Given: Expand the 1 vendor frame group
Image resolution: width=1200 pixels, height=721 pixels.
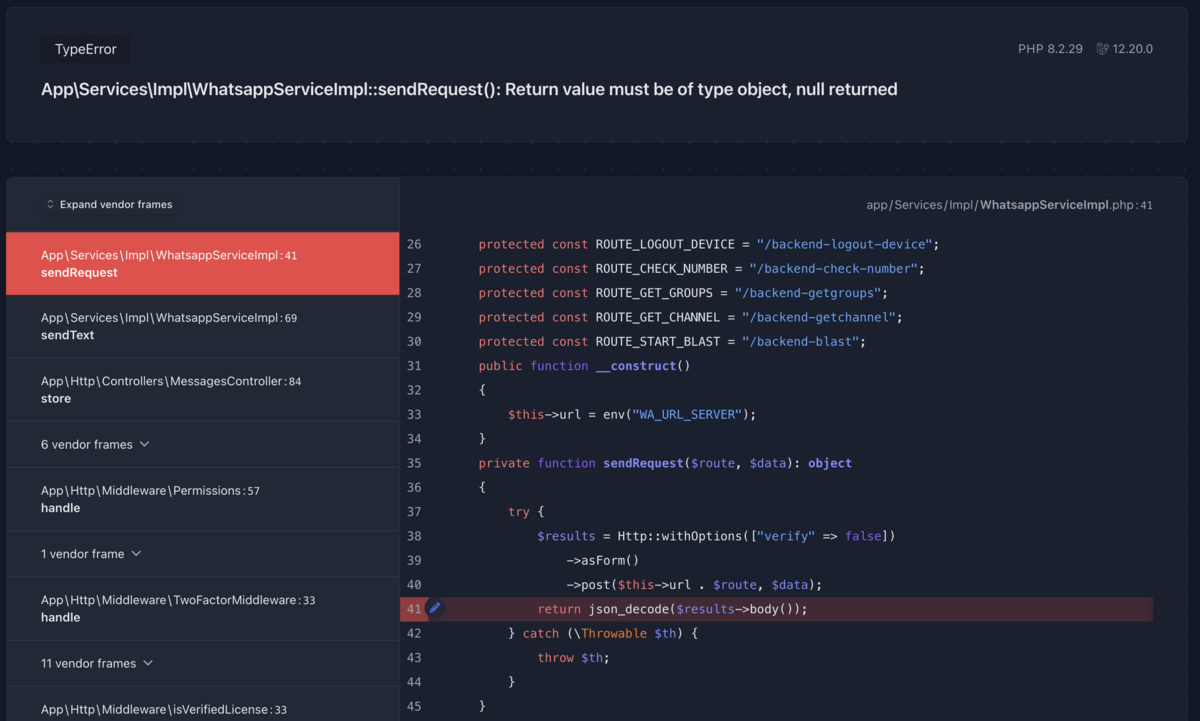Looking at the screenshot, I should coord(91,554).
